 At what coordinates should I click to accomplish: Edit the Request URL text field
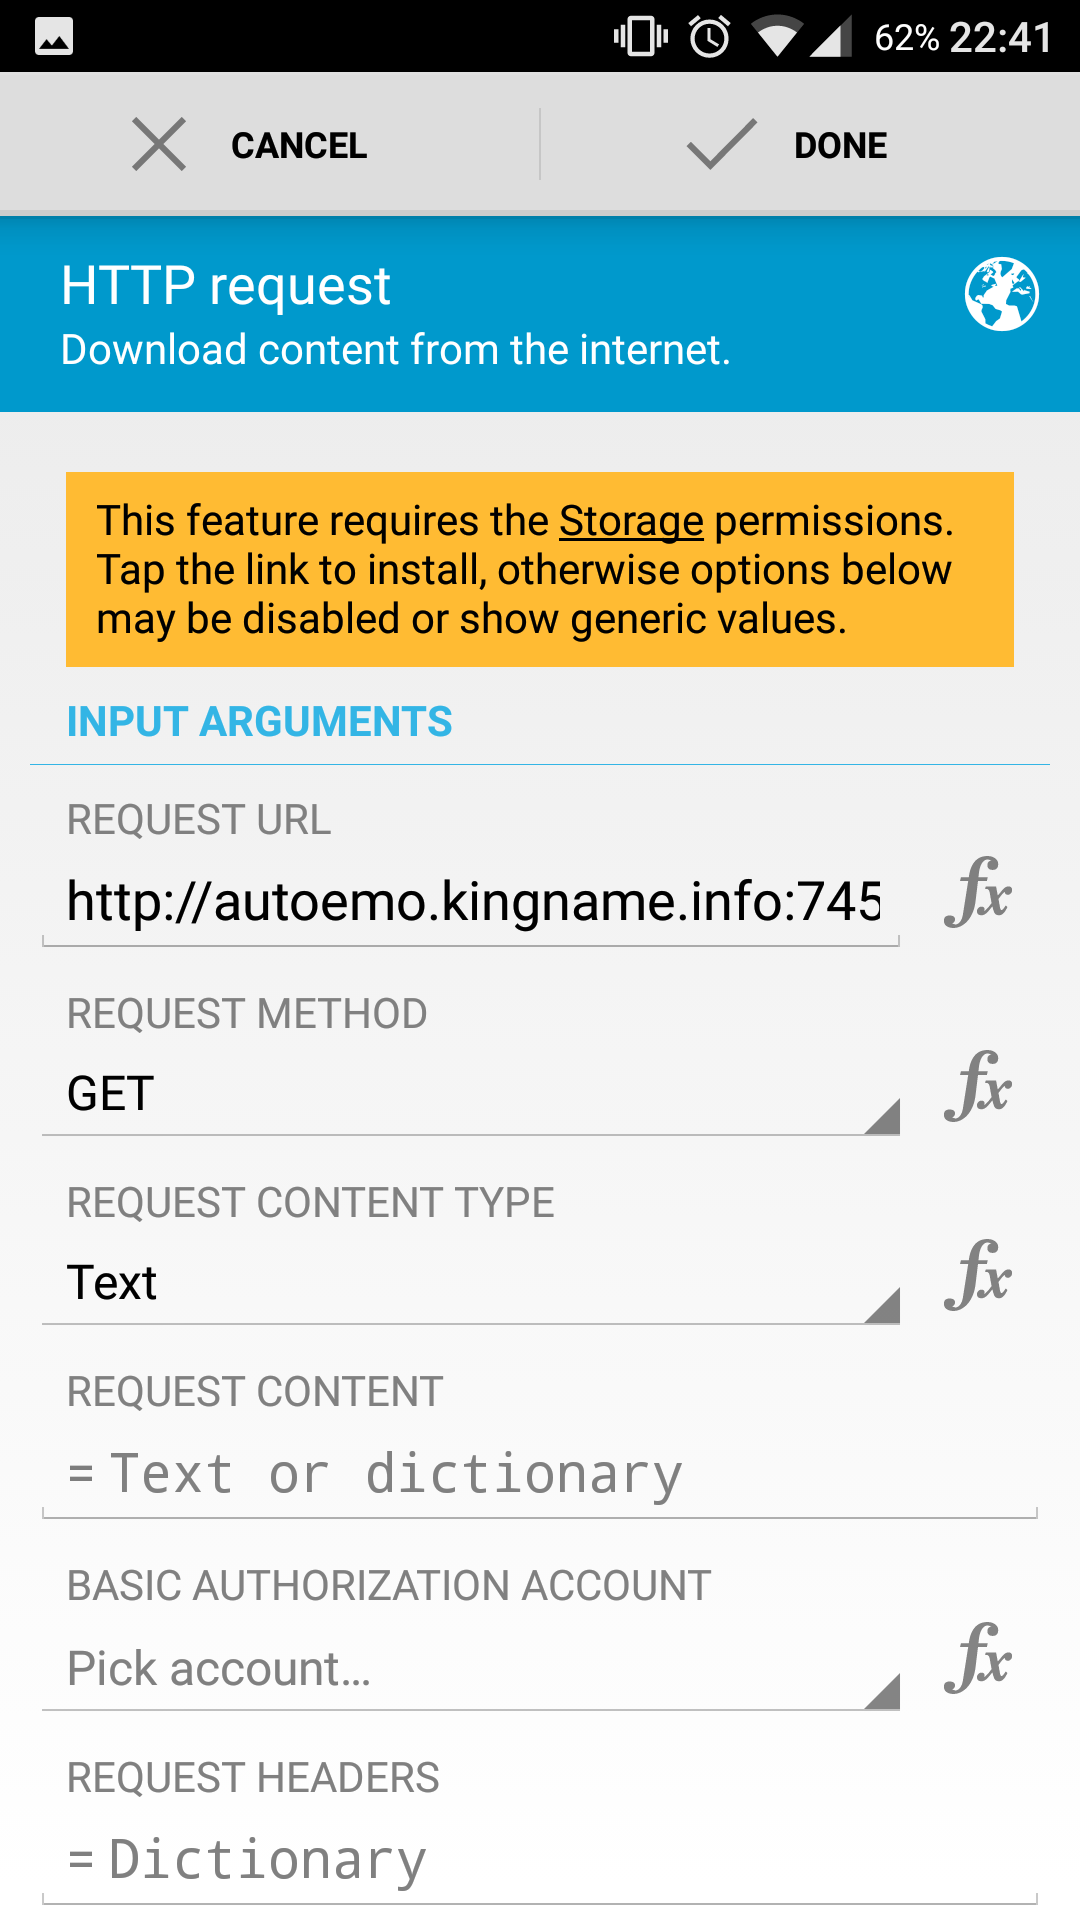[x=472, y=901]
